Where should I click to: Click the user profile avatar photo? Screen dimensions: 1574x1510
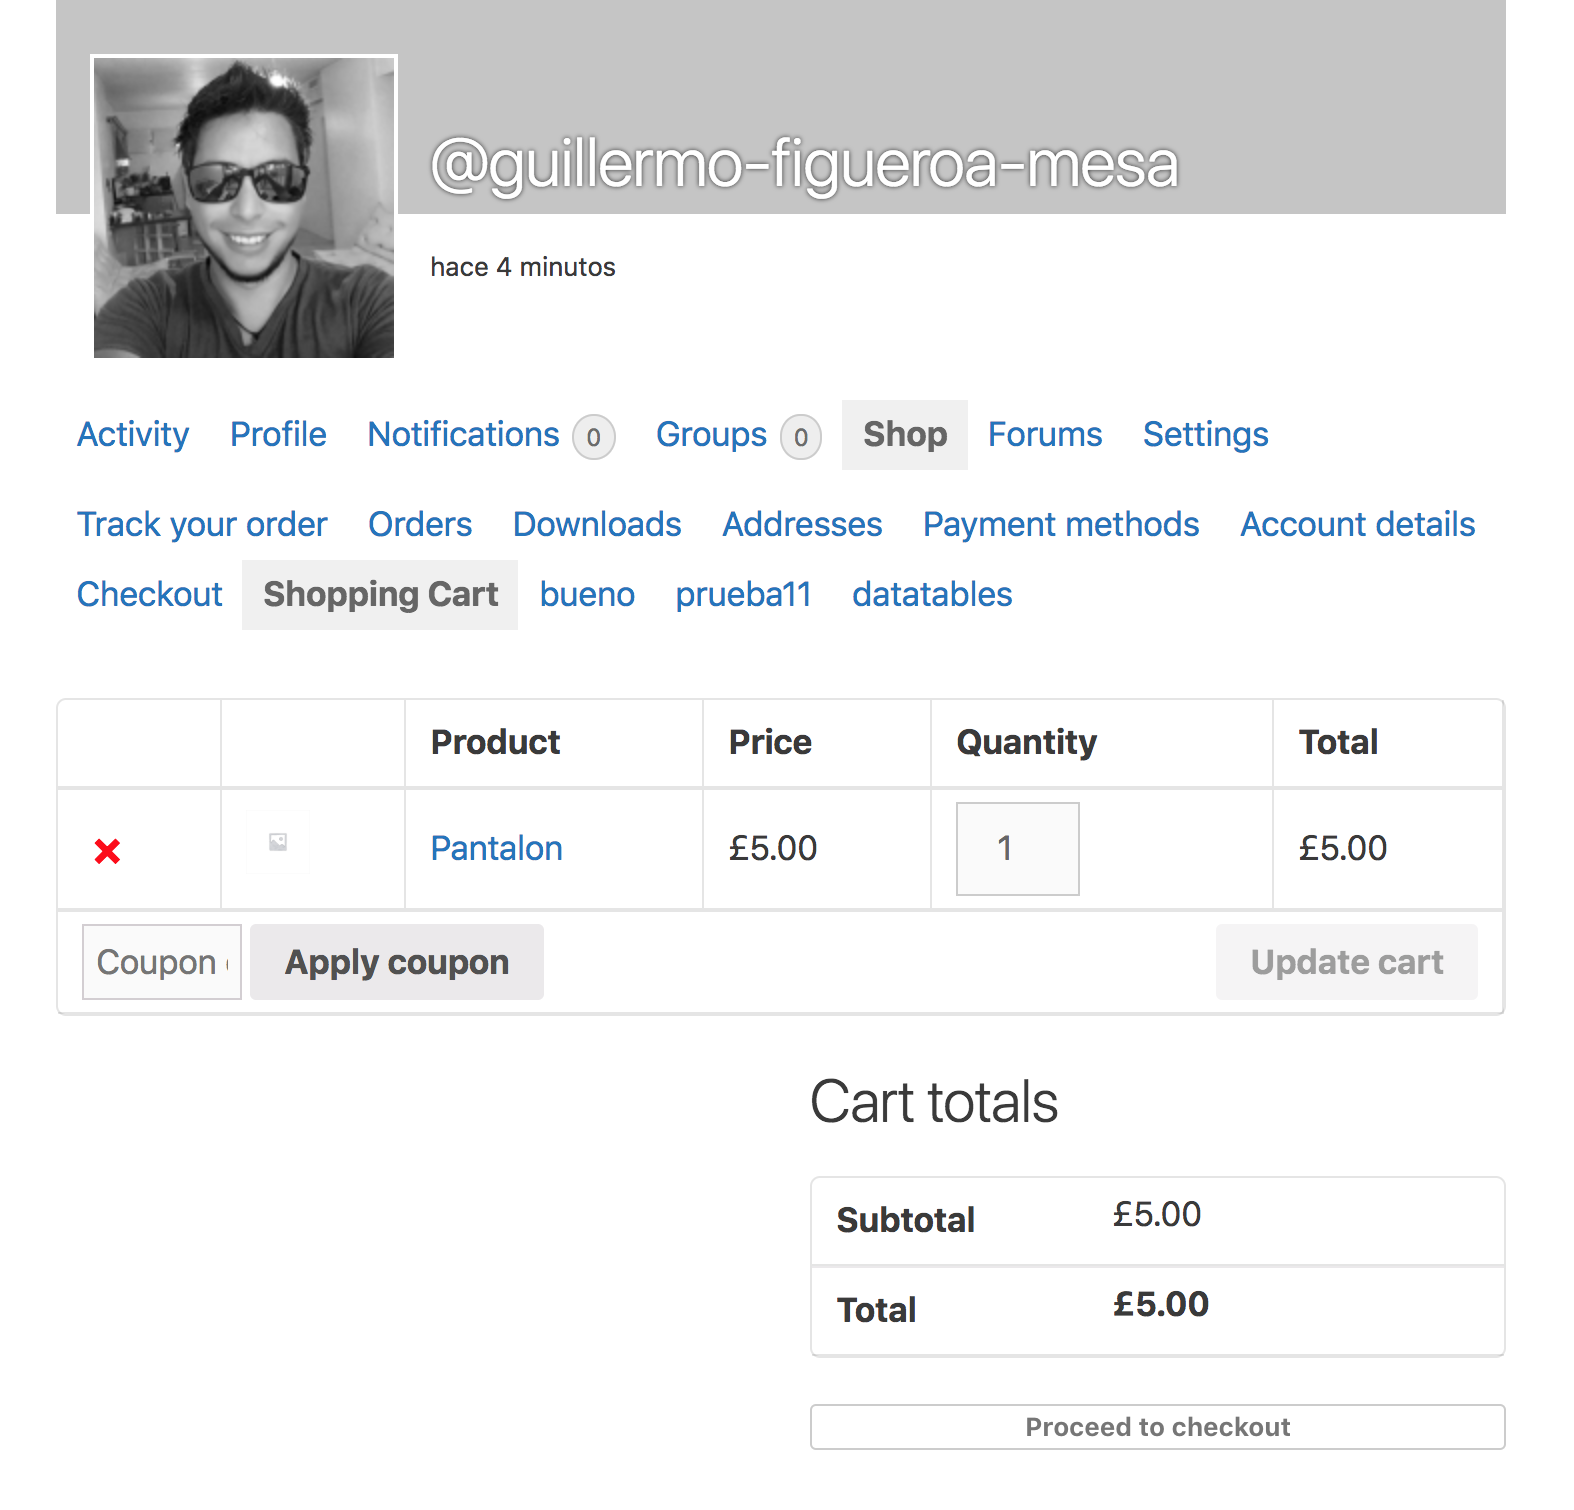[244, 207]
